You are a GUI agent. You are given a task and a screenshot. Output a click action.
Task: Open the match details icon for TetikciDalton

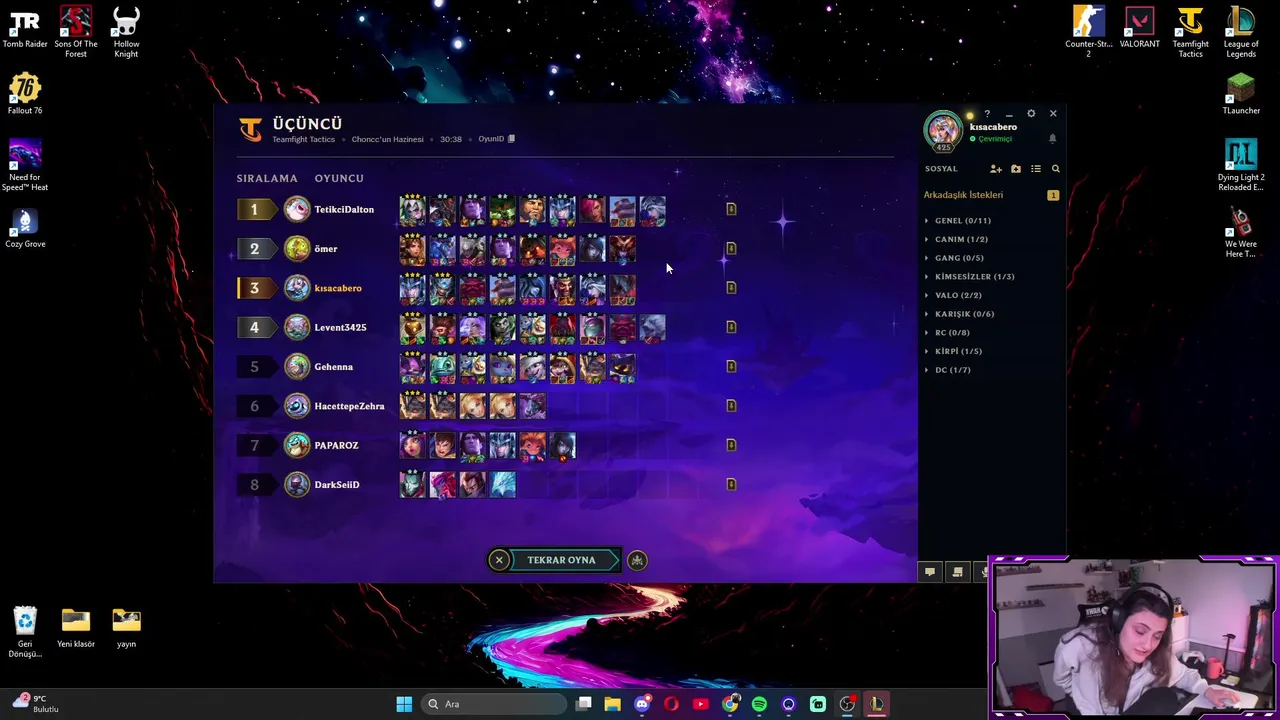[x=731, y=209]
